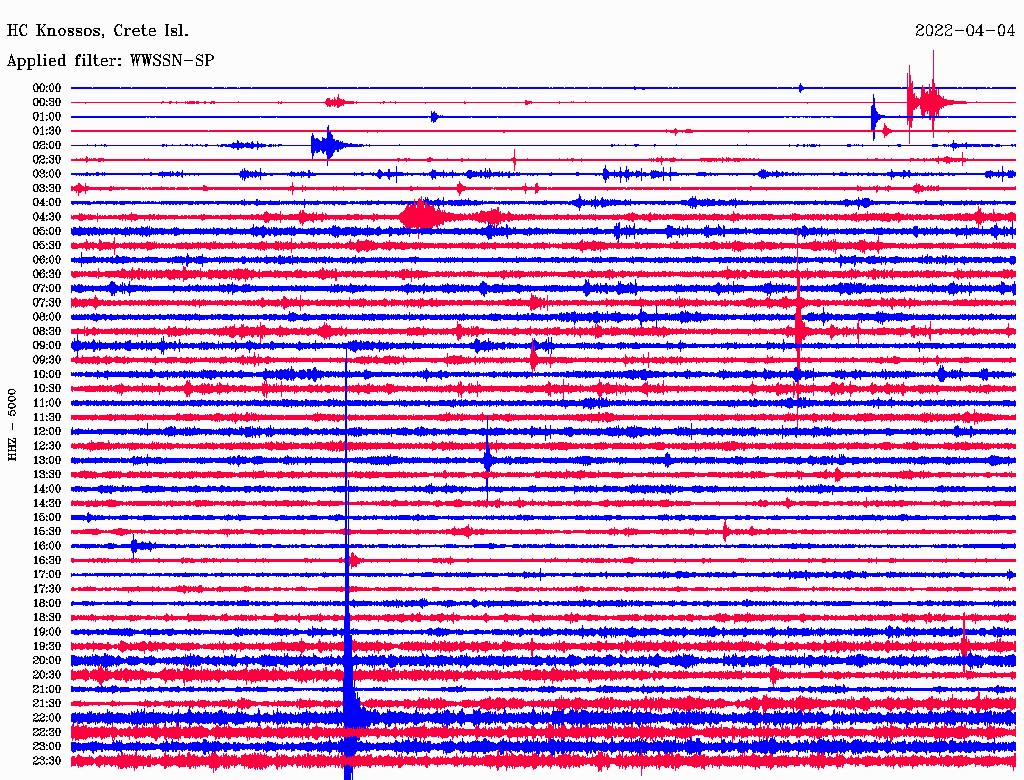This screenshot has width=1024, height=780.
Task: Click the large red burst on 04:30 trace
Action: (x=422, y=216)
